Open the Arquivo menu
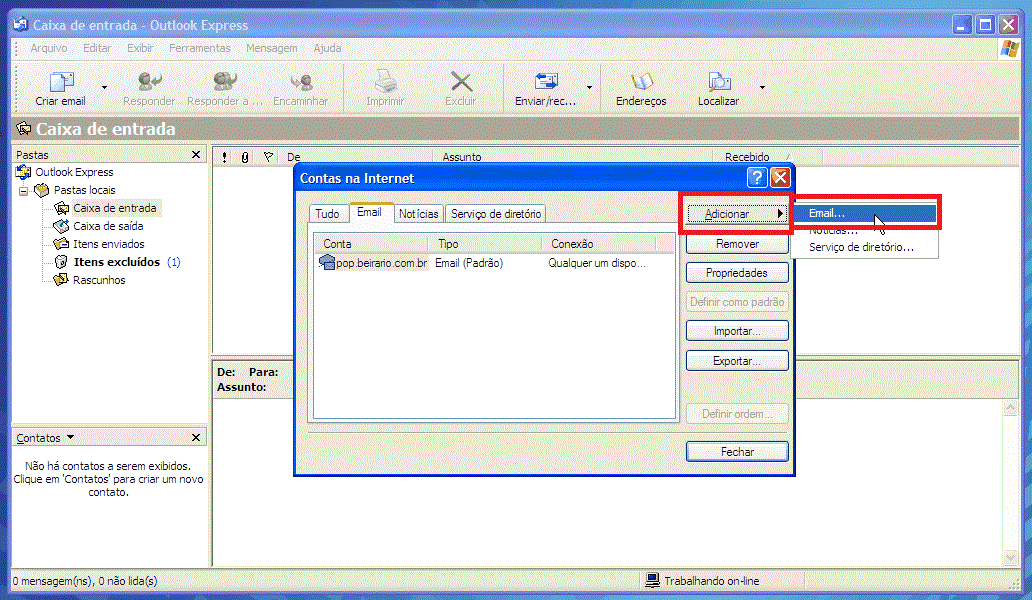This screenshot has width=1032, height=600. coord(49,48)
